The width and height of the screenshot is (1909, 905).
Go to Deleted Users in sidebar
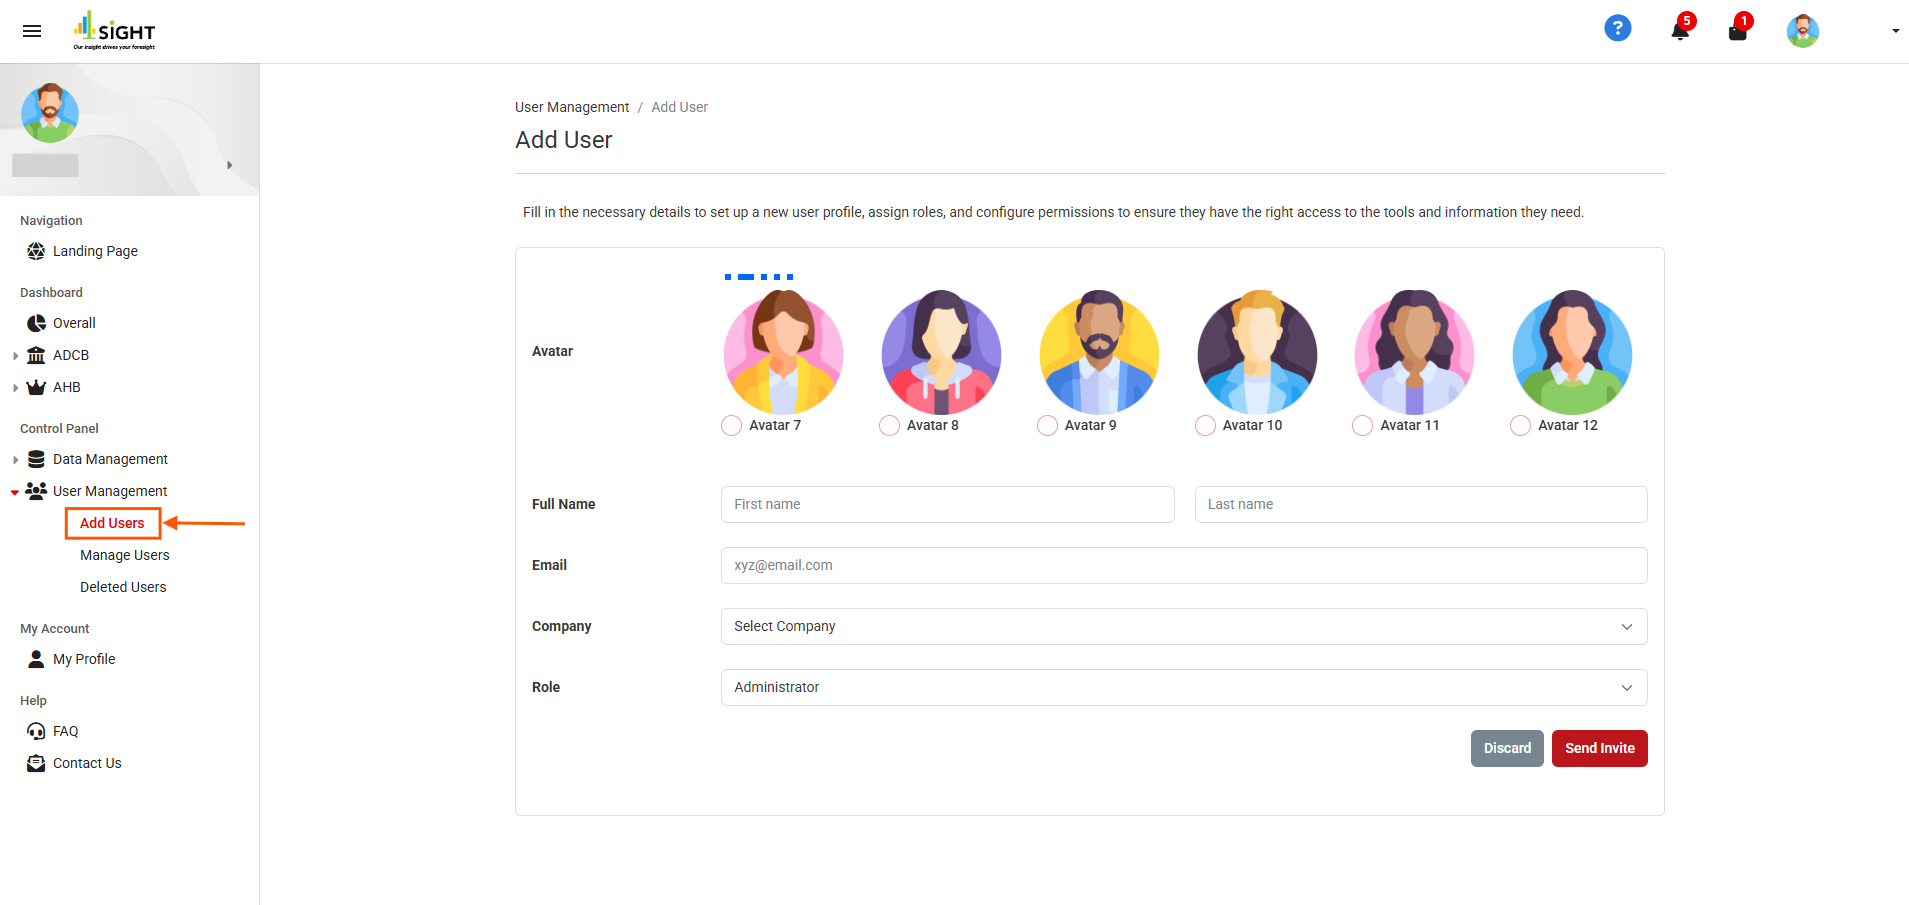[x=123, y=587]
